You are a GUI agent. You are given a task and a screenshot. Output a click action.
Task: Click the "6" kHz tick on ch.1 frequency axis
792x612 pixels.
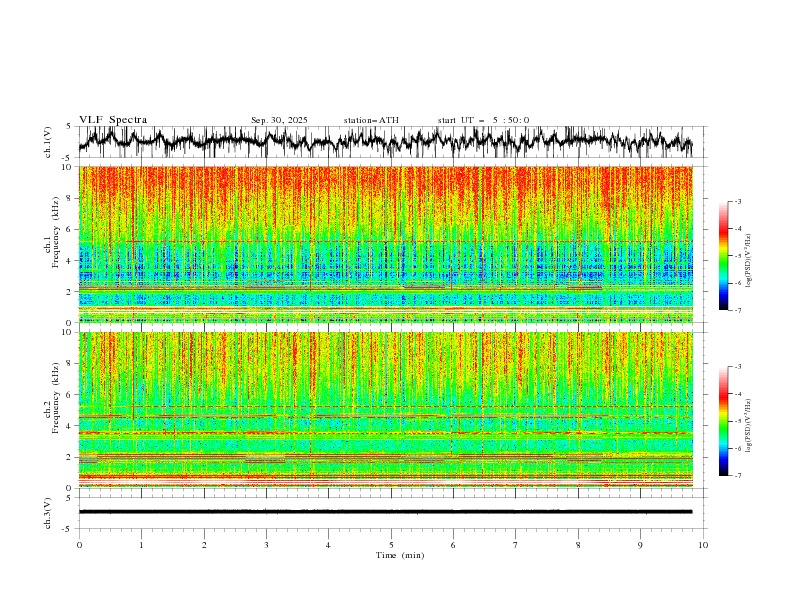tap(71, 229)
